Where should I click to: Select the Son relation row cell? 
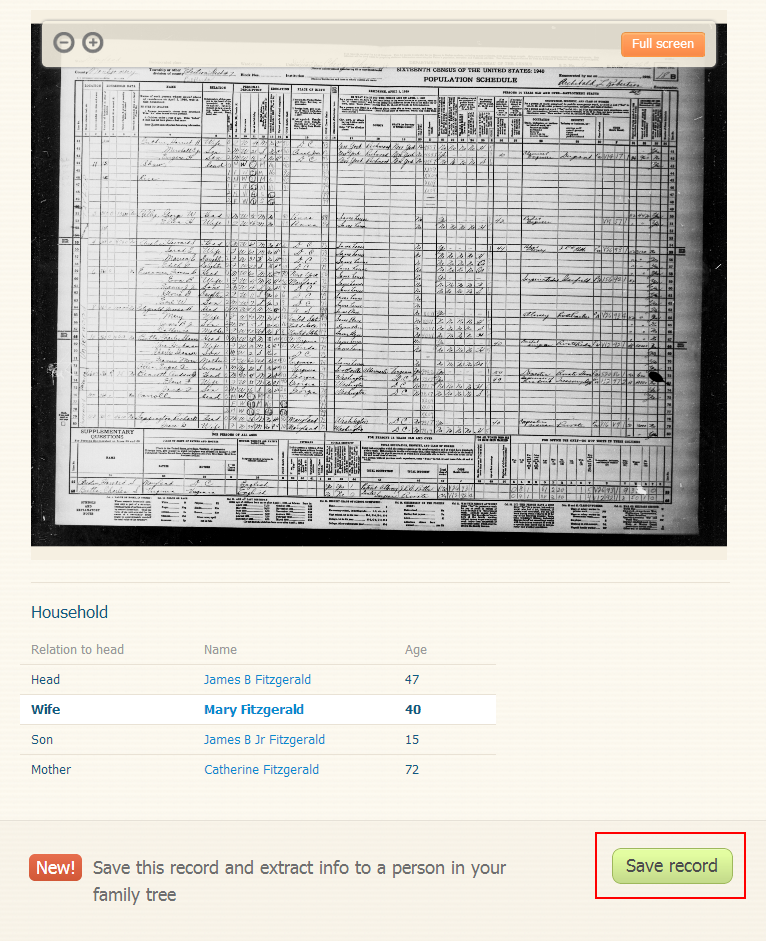42,739
